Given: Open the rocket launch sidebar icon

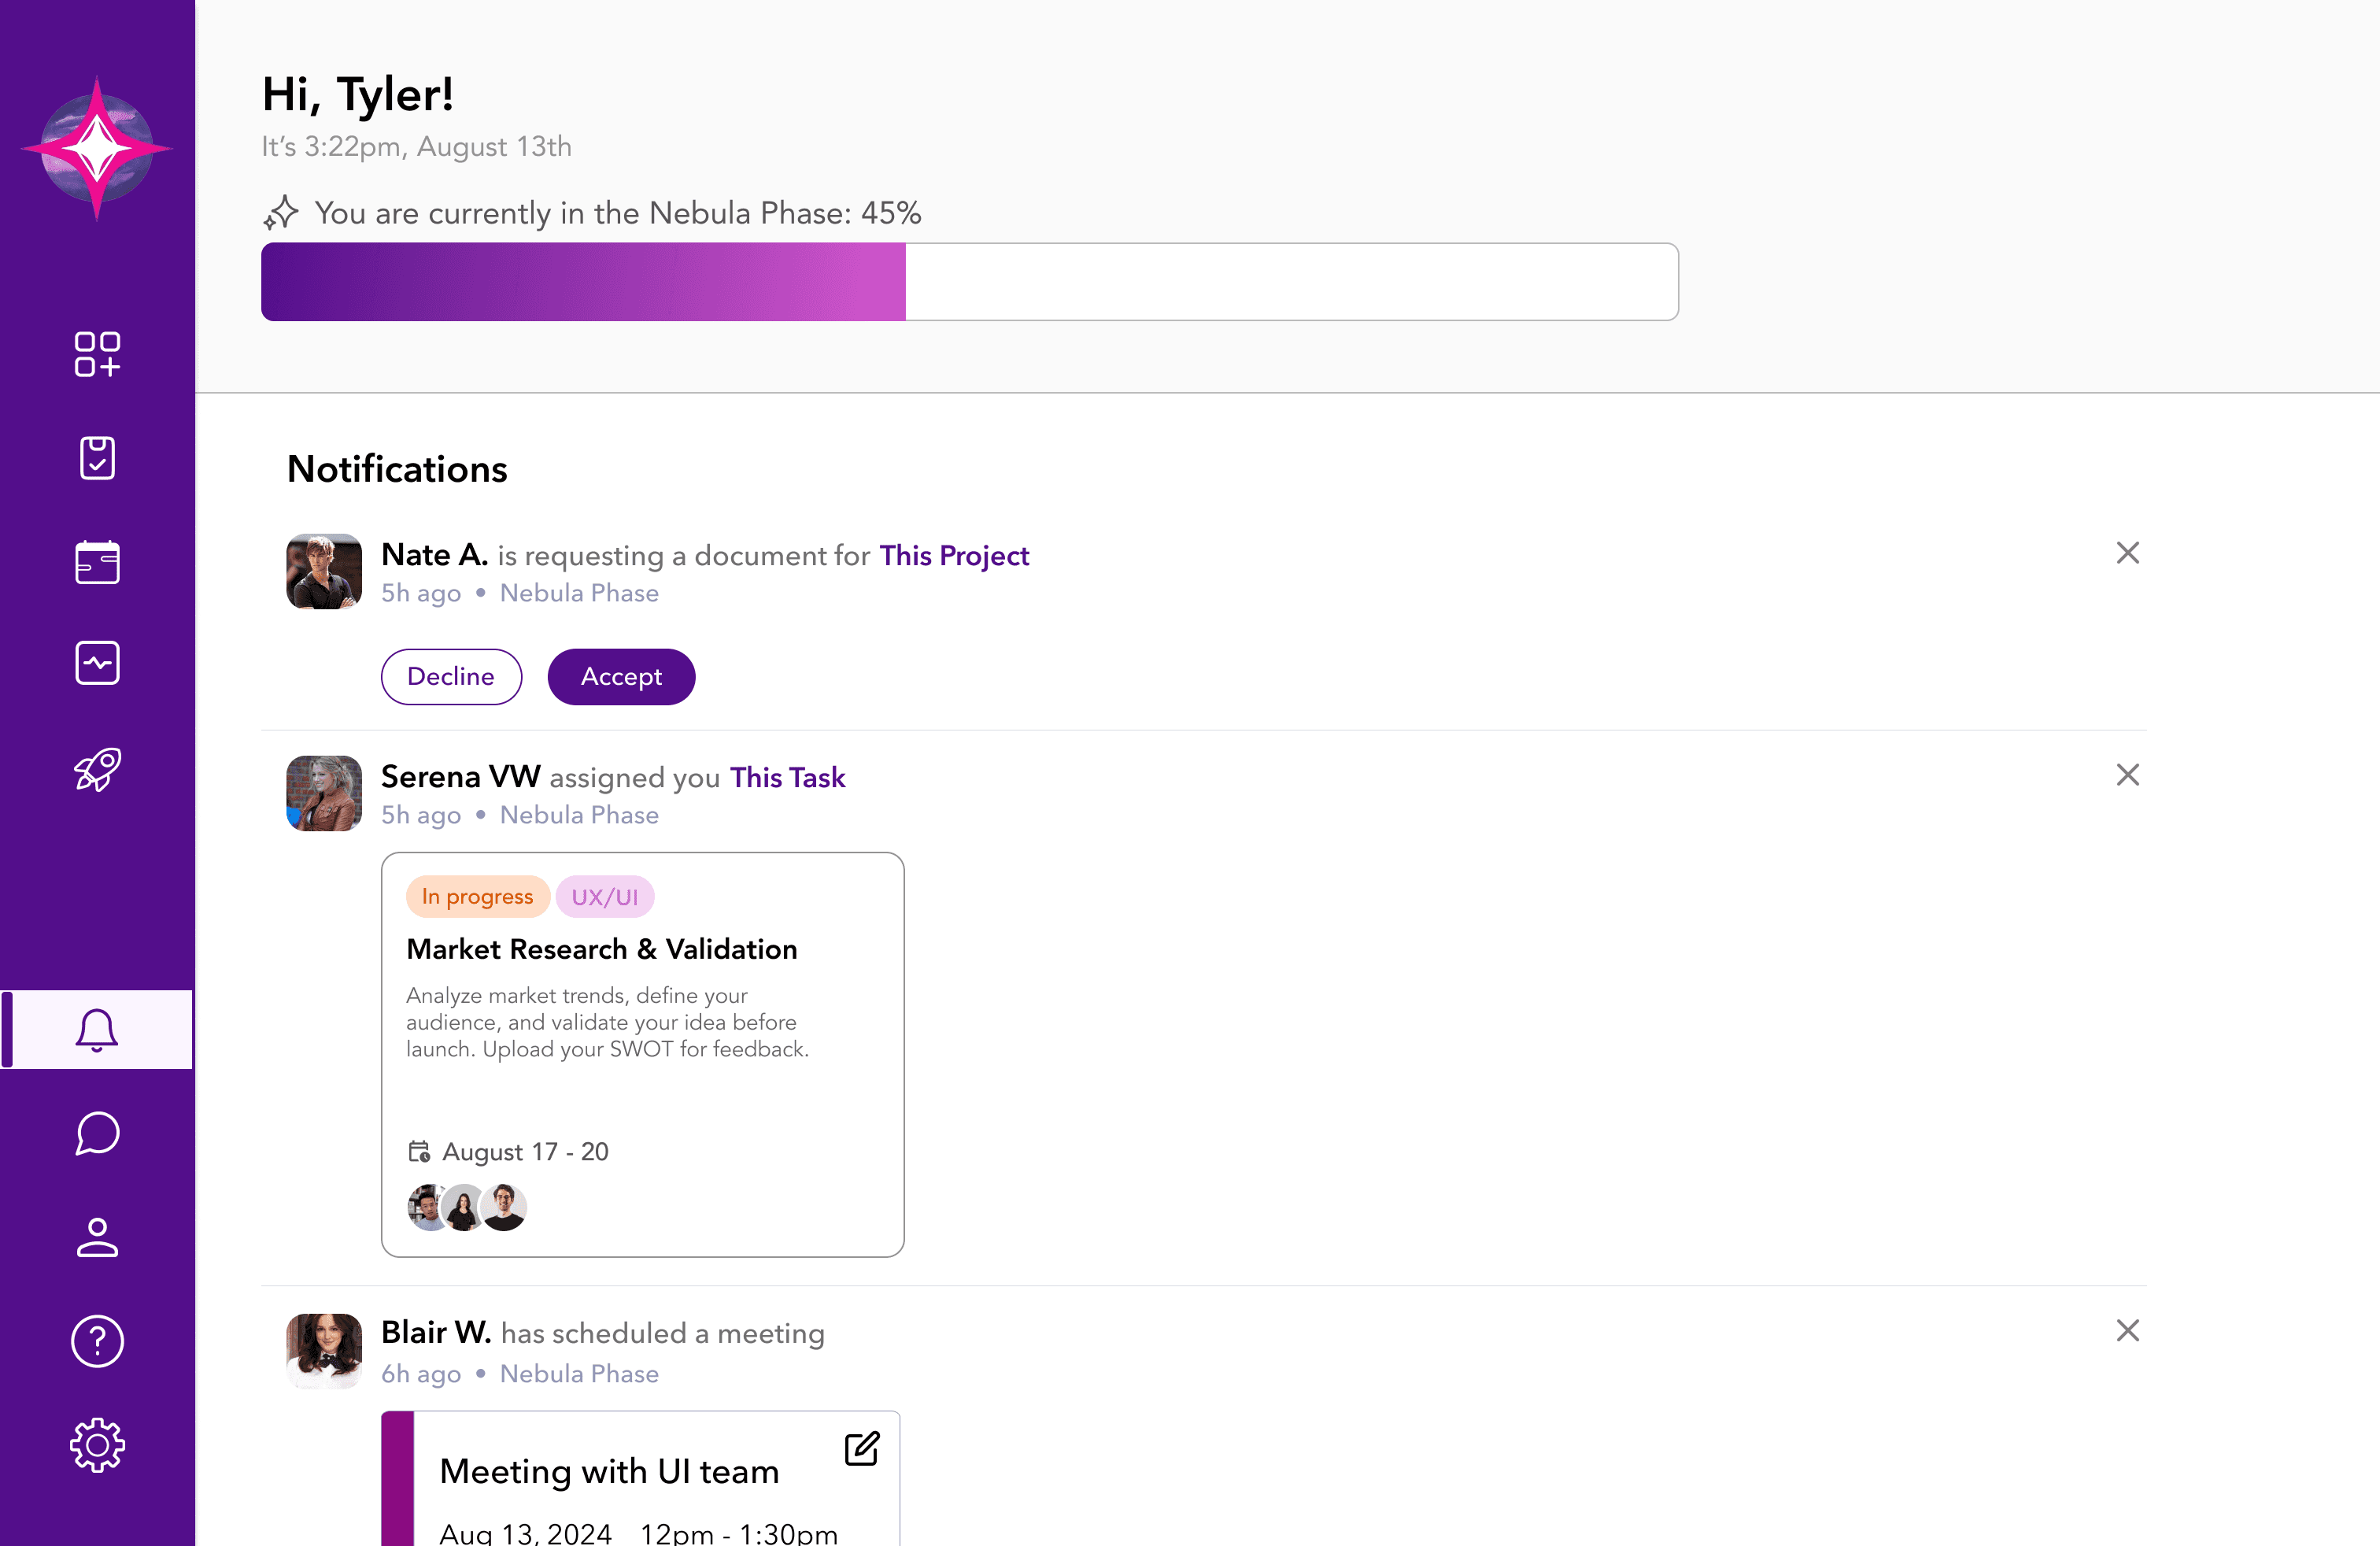Looking at the screenshot, I should pyautogui.click(x=97, y=769).
